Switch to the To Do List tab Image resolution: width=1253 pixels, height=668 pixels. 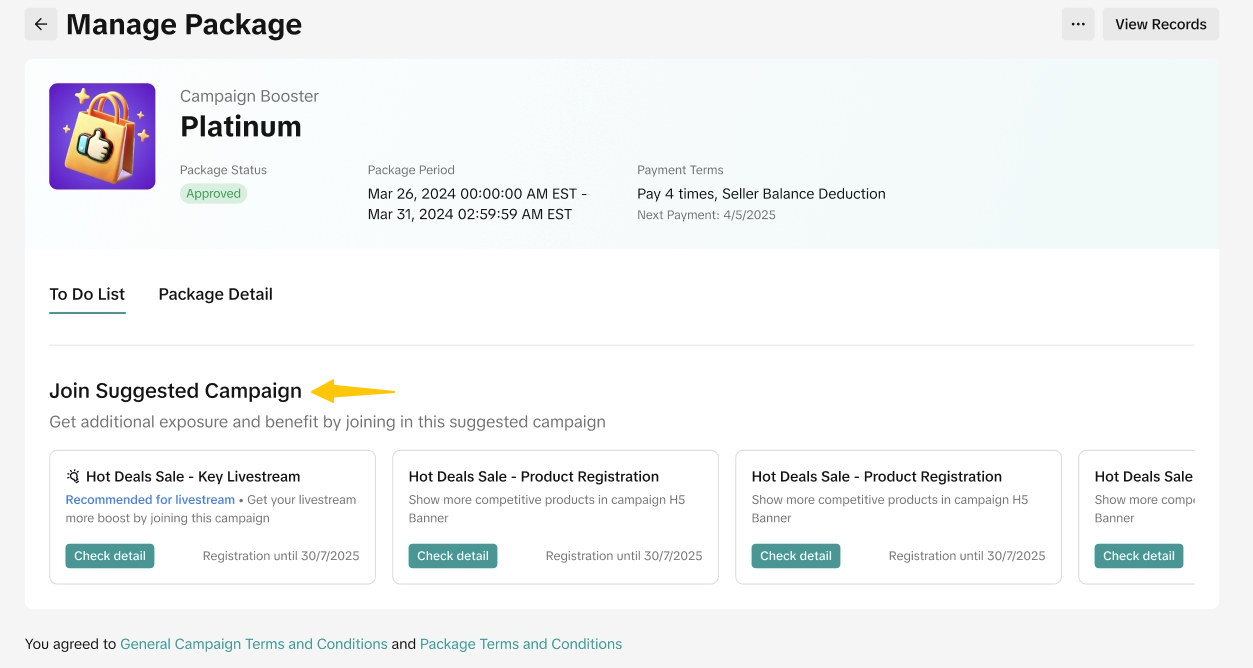pos(87,294)
